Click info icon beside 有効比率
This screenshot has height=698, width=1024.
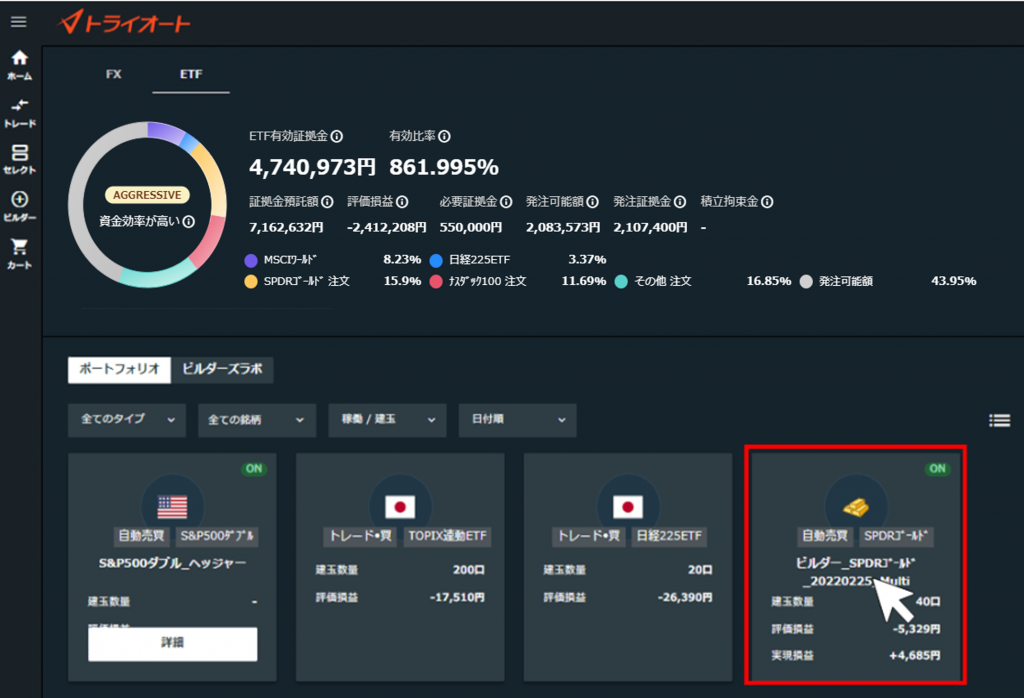pyautogui.click(x=444, y=136)
